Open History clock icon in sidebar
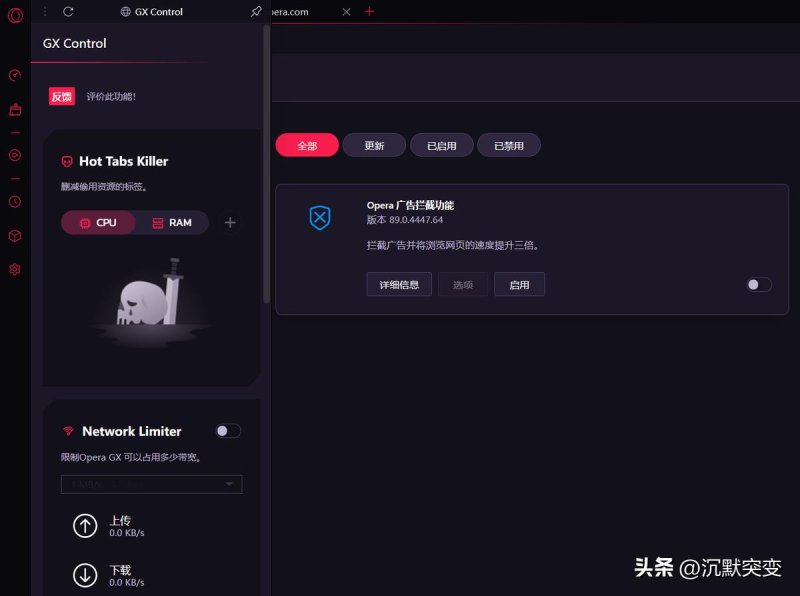The height and width of the screenshot is (596, 800). [15, 201]
